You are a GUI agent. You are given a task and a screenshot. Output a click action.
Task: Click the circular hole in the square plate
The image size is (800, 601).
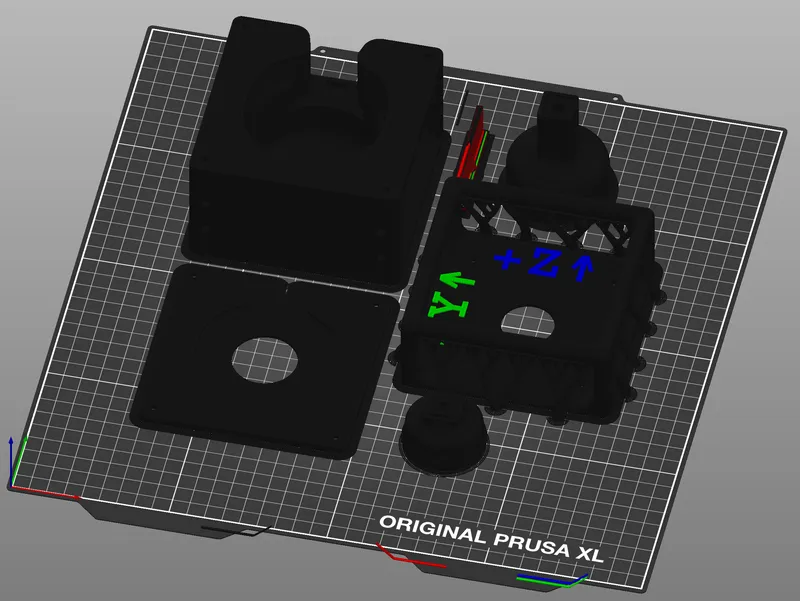pos(262,358)
